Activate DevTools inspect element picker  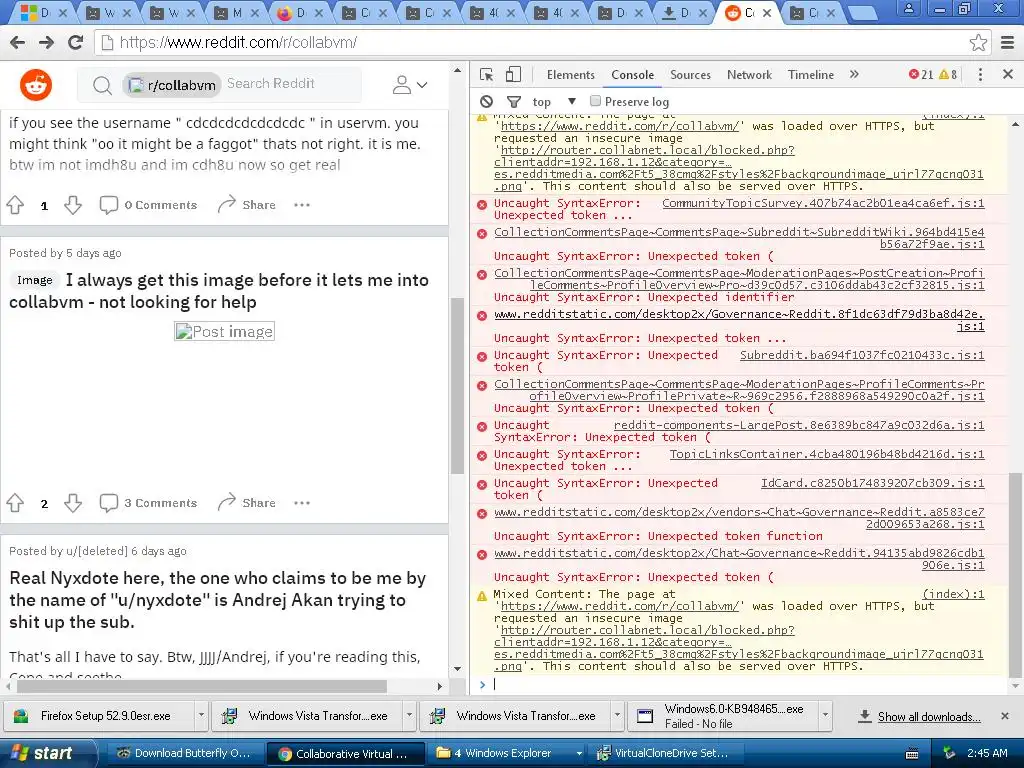pos(487,74)
